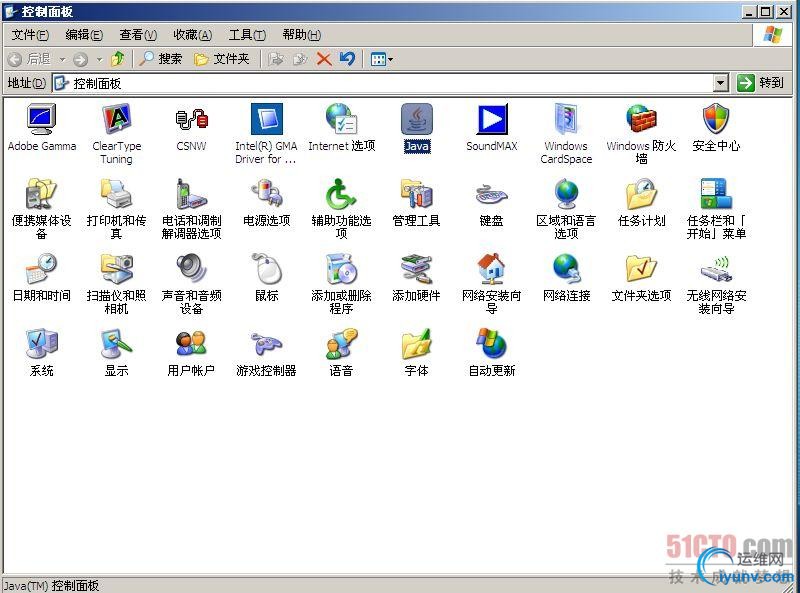Open 任务栏和「开始」菜单 icon
The image size is (800, 593).
click(x=716, y=194)
